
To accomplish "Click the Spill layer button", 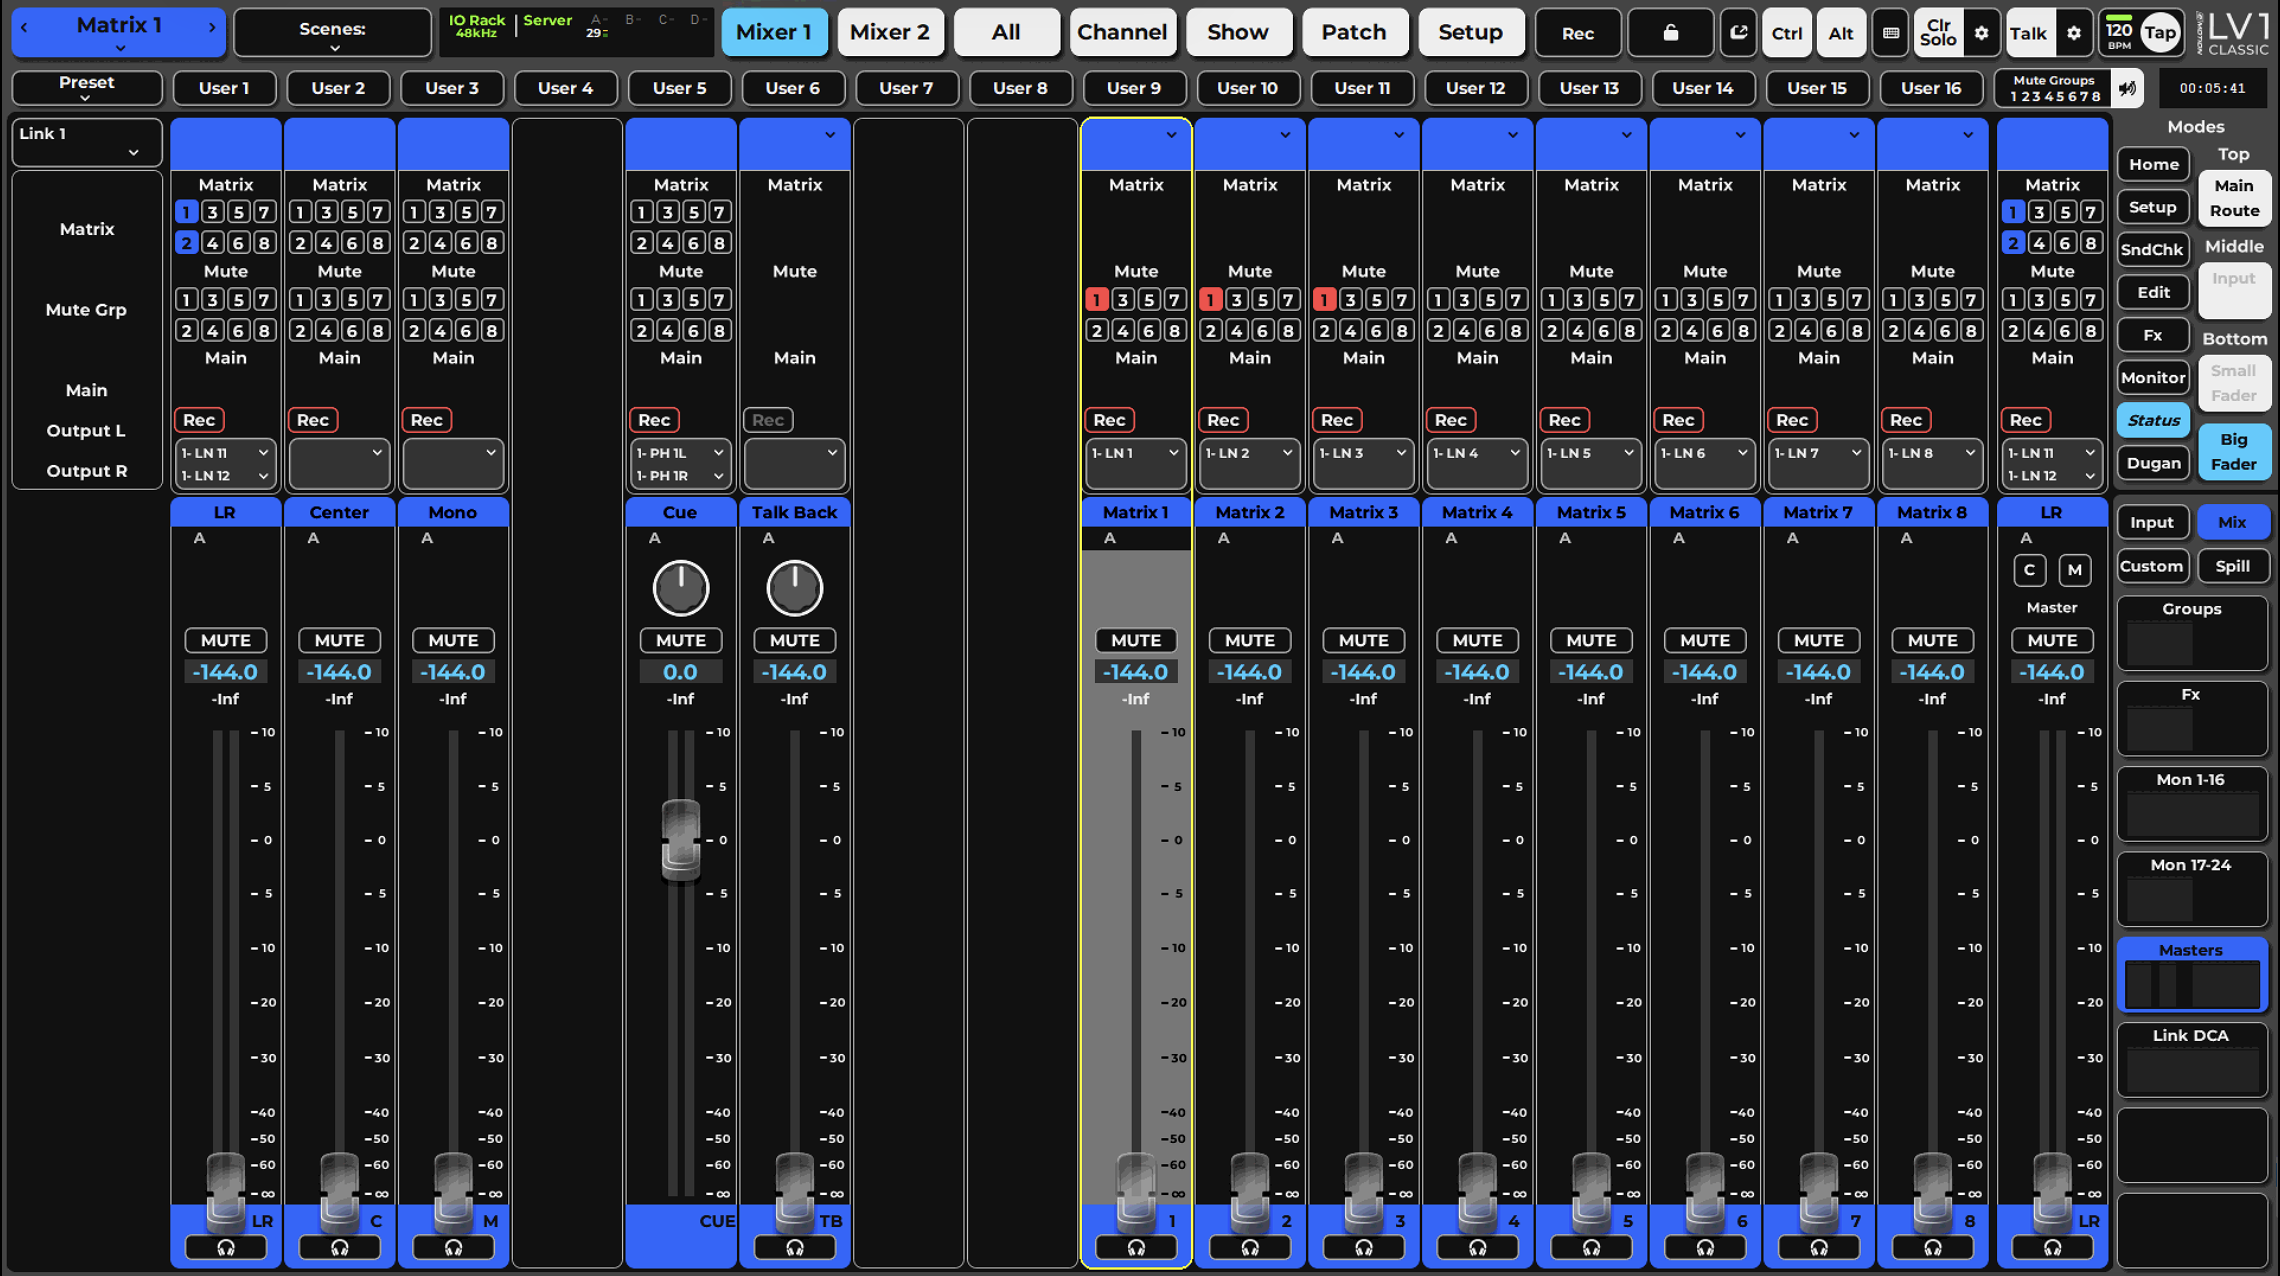I will [2233, 567].
